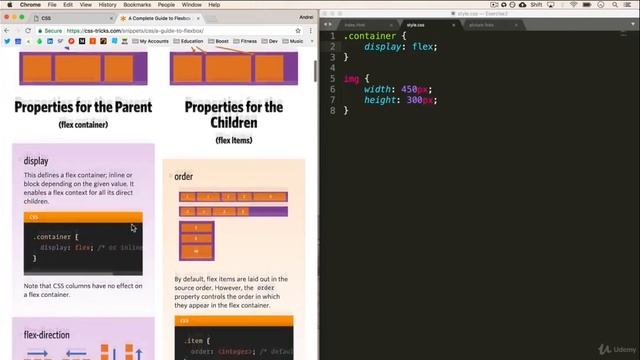
Task: Show more bookmarks overflow arrow
Action: pyautogui.click(x=312, y=41)
